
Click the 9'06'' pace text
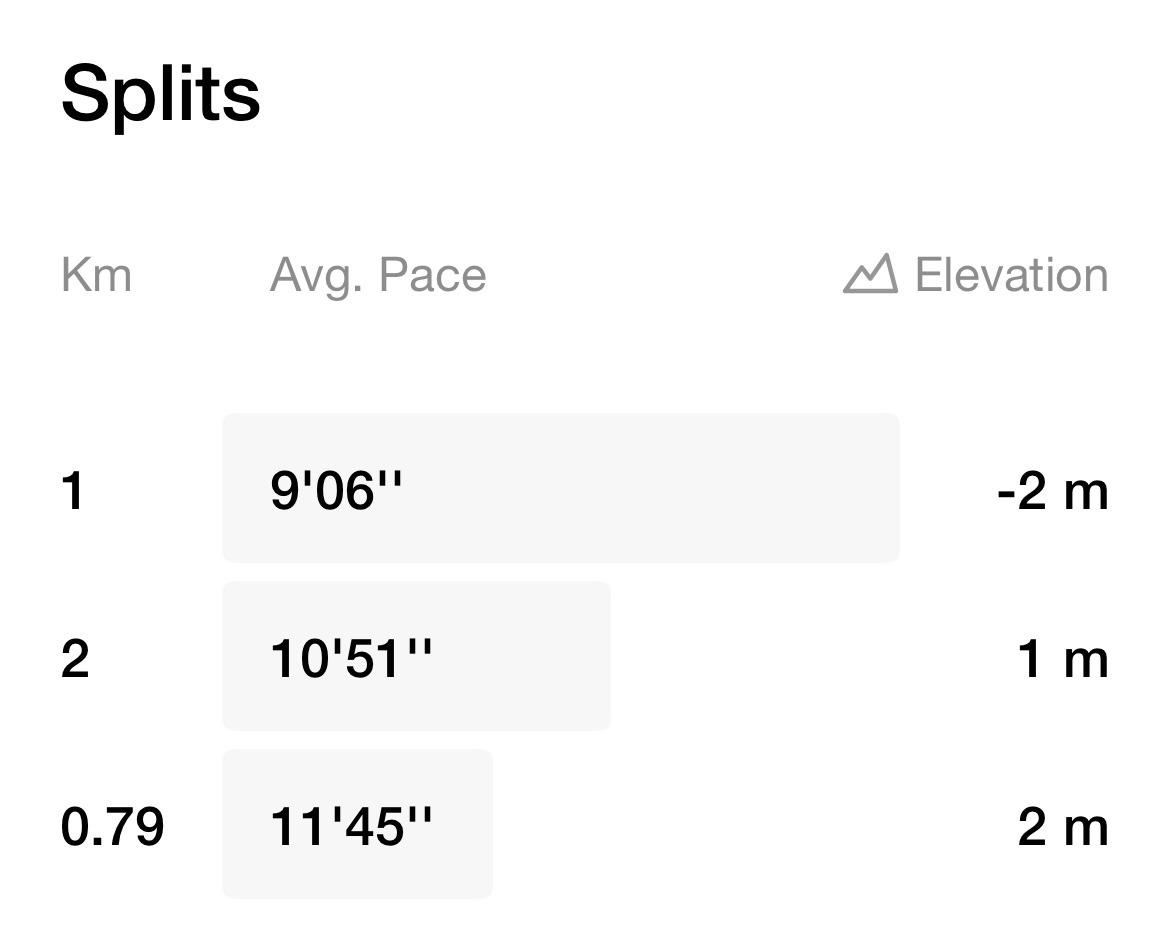[336, 491]
